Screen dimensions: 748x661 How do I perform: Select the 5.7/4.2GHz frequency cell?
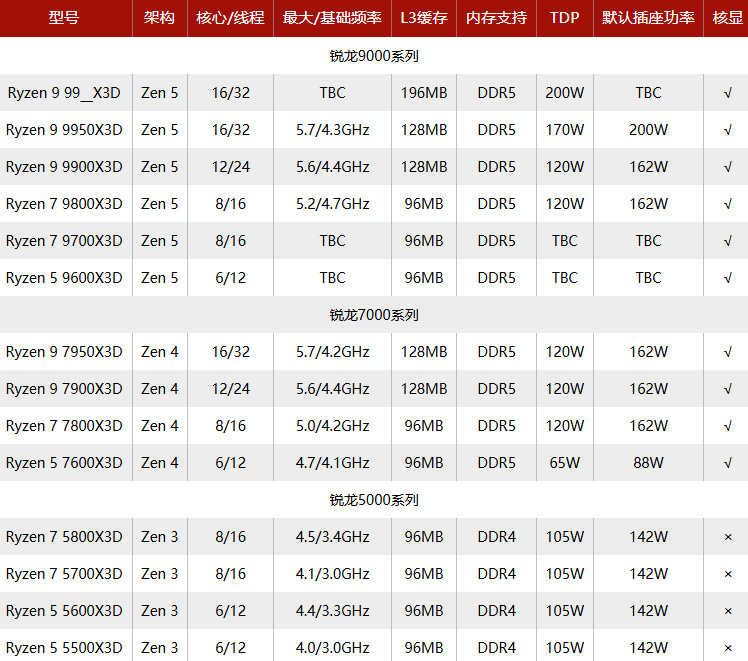click(x=332, y=352)
